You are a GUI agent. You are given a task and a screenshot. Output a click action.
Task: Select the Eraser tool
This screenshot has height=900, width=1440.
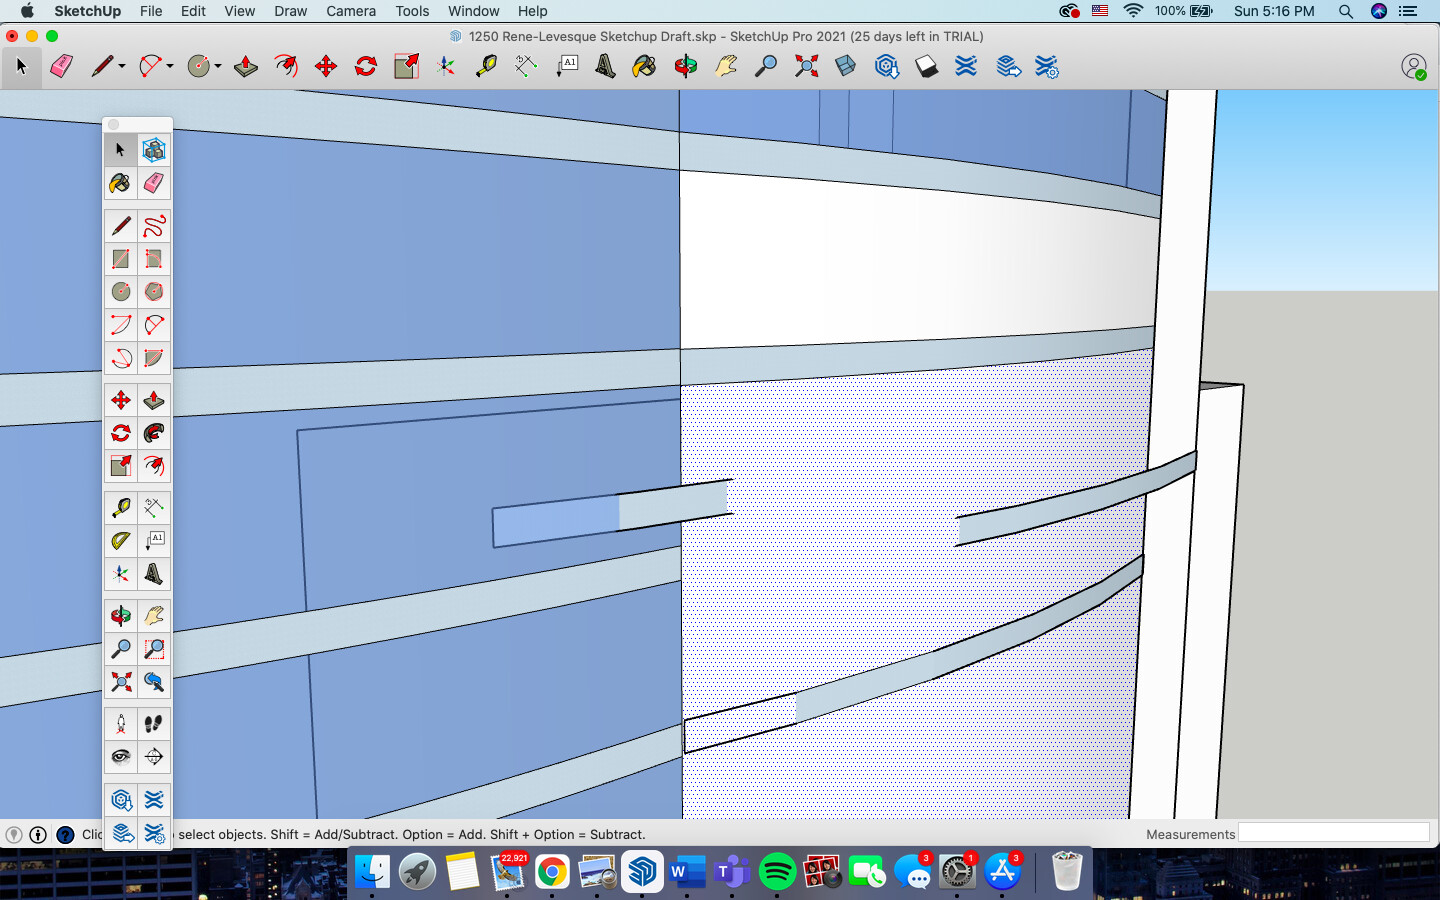[154, 183]
